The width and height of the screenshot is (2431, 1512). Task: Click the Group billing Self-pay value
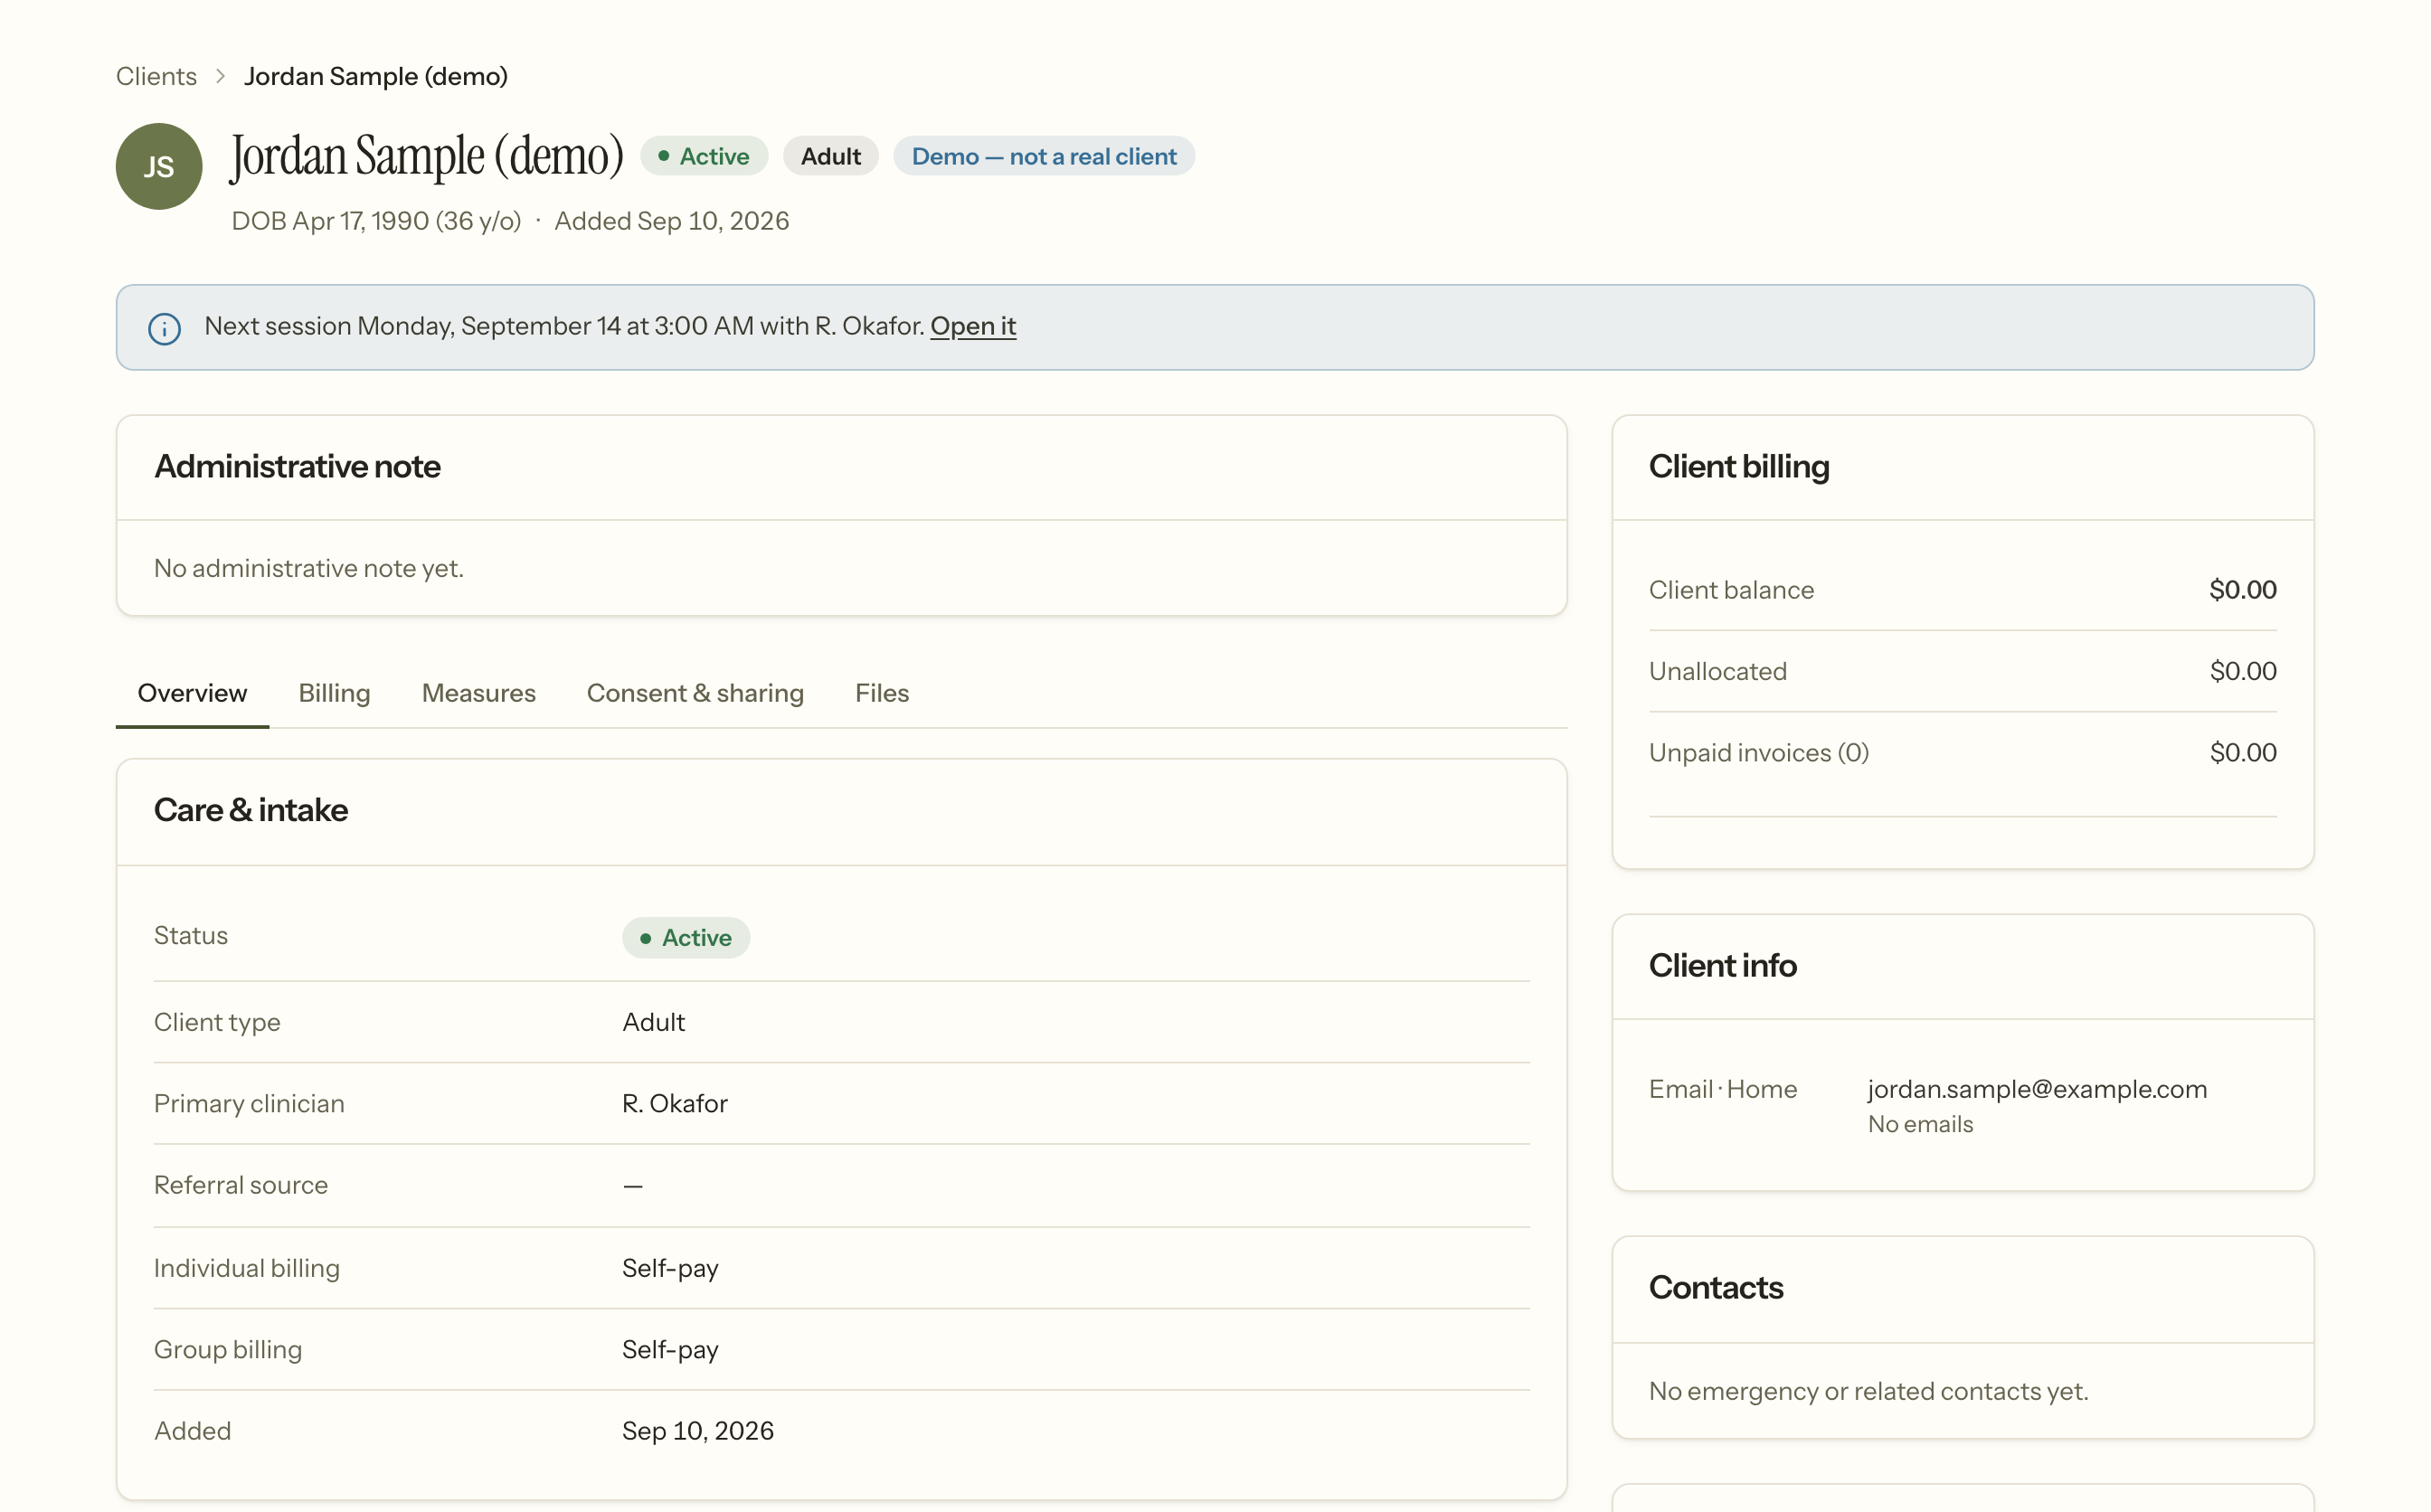(x=670, y=1349)
